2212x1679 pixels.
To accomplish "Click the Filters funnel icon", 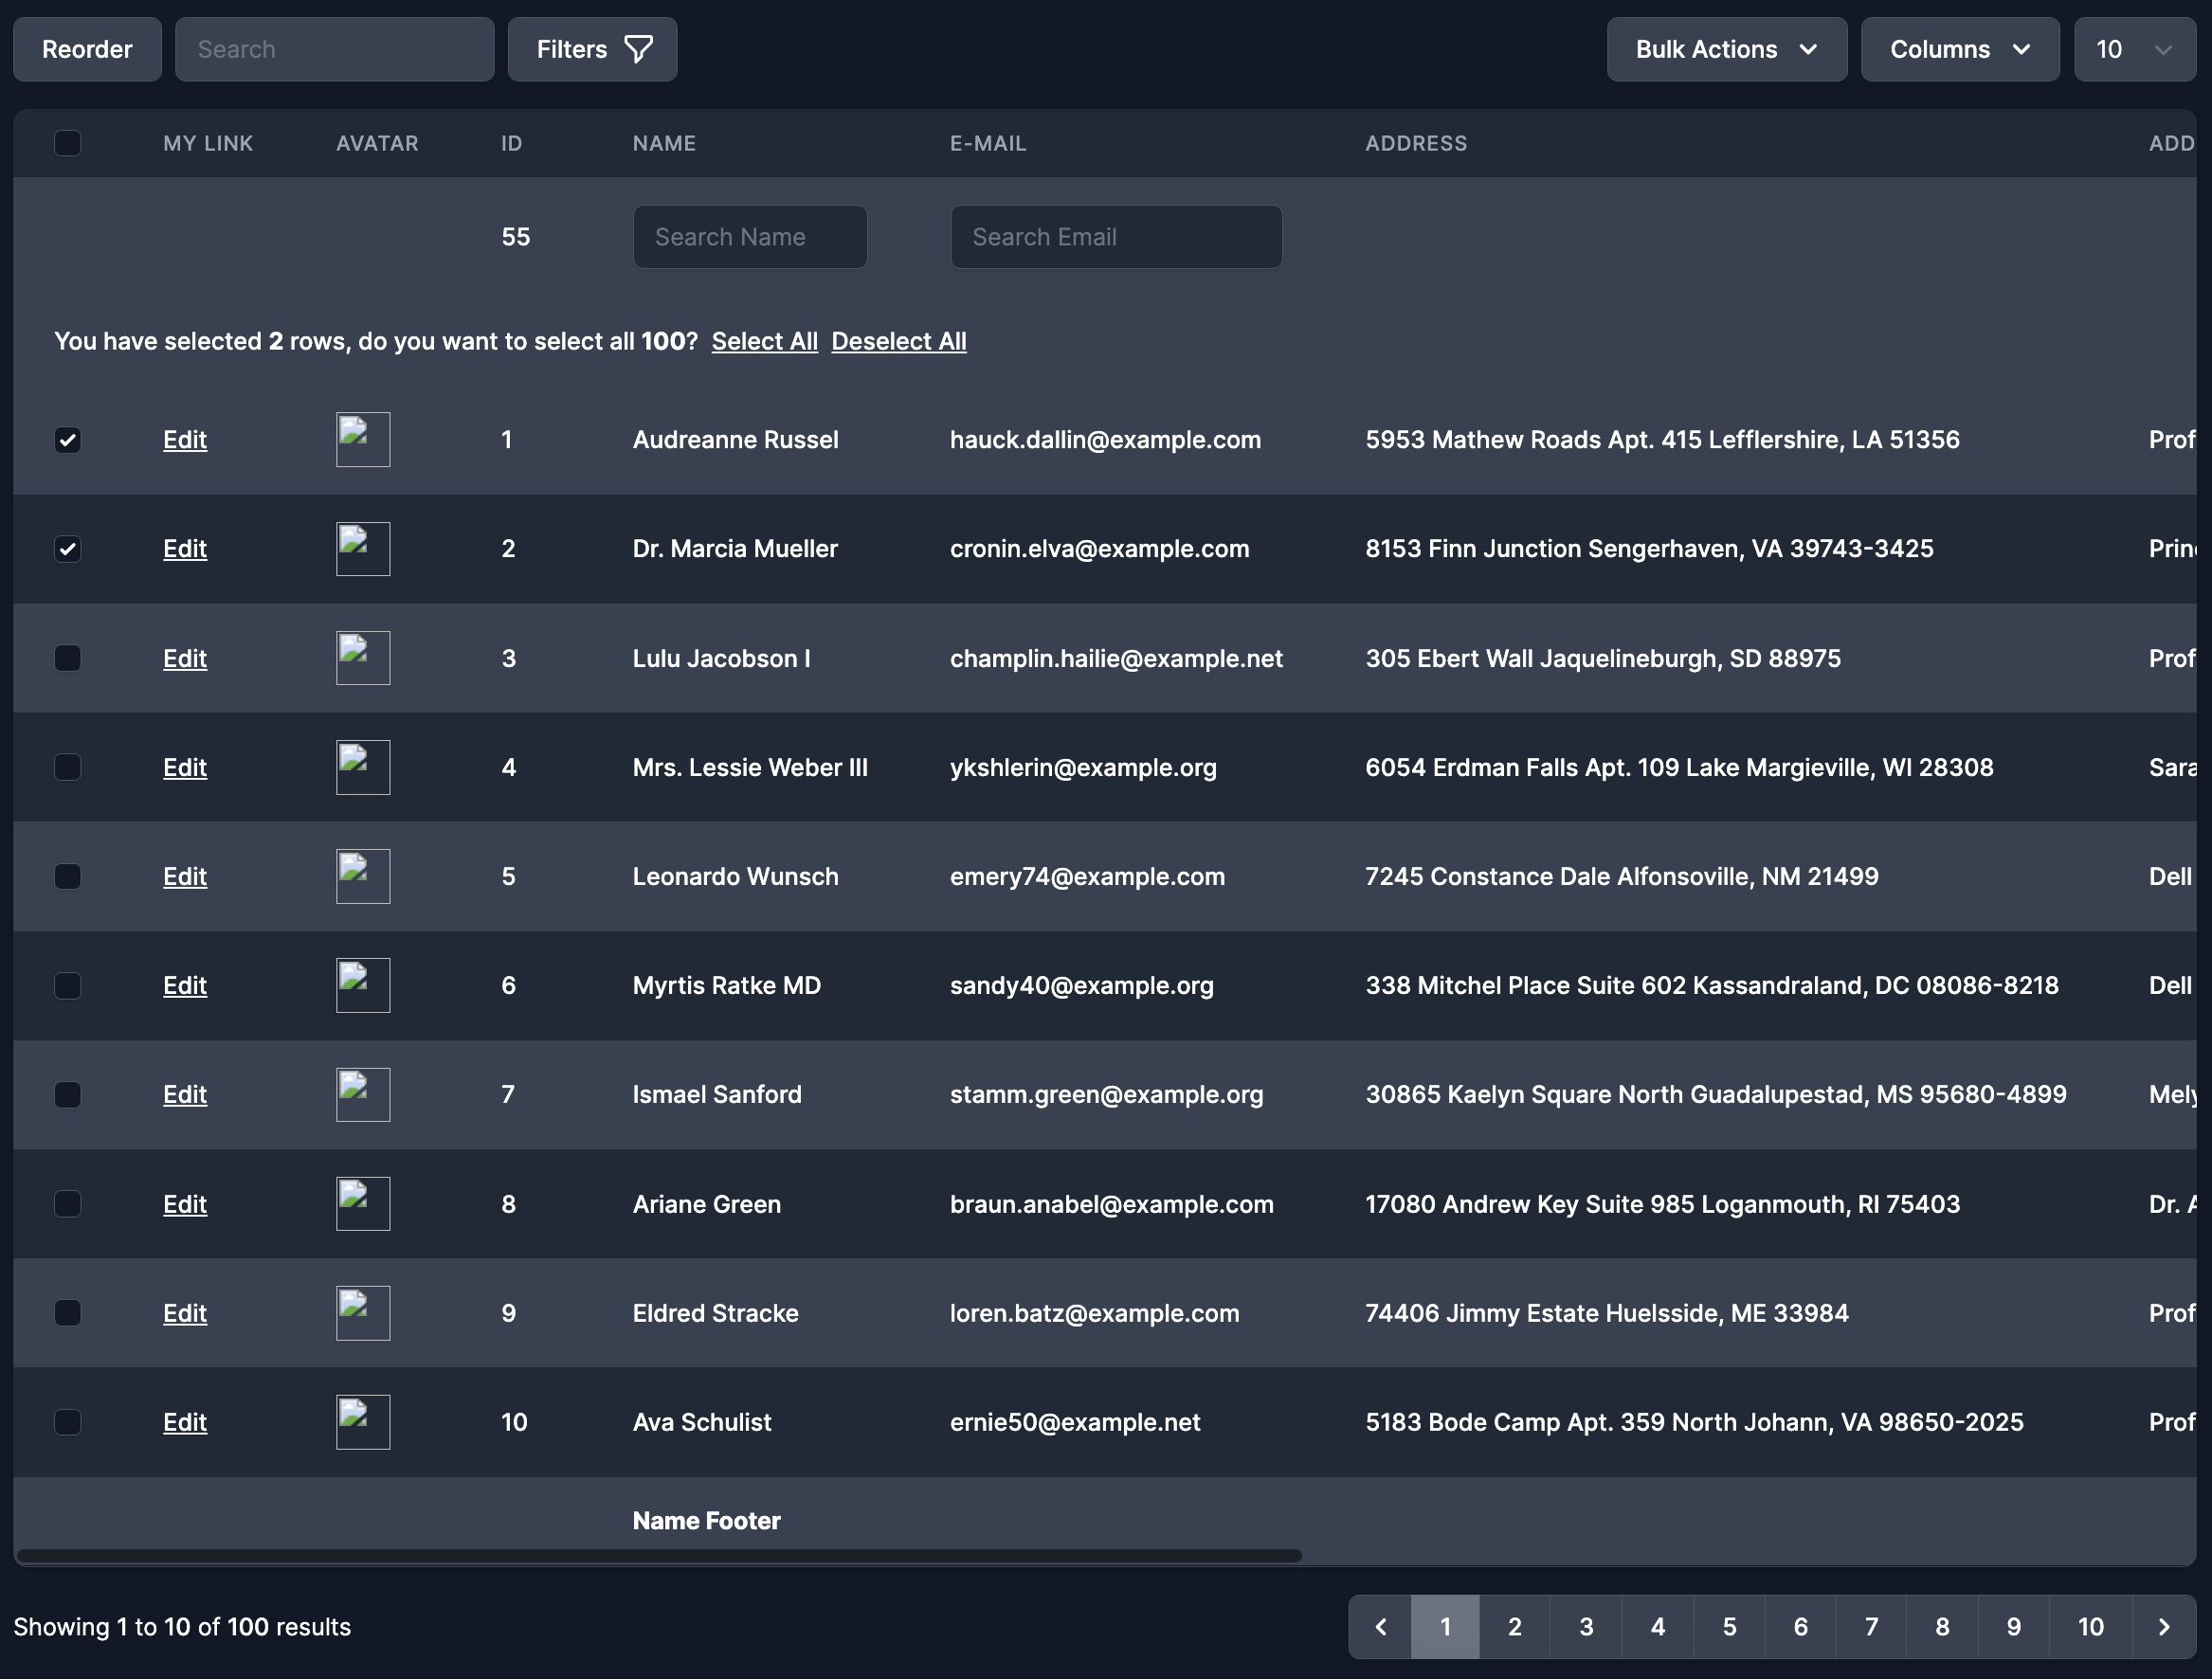I will pos(641,48).
